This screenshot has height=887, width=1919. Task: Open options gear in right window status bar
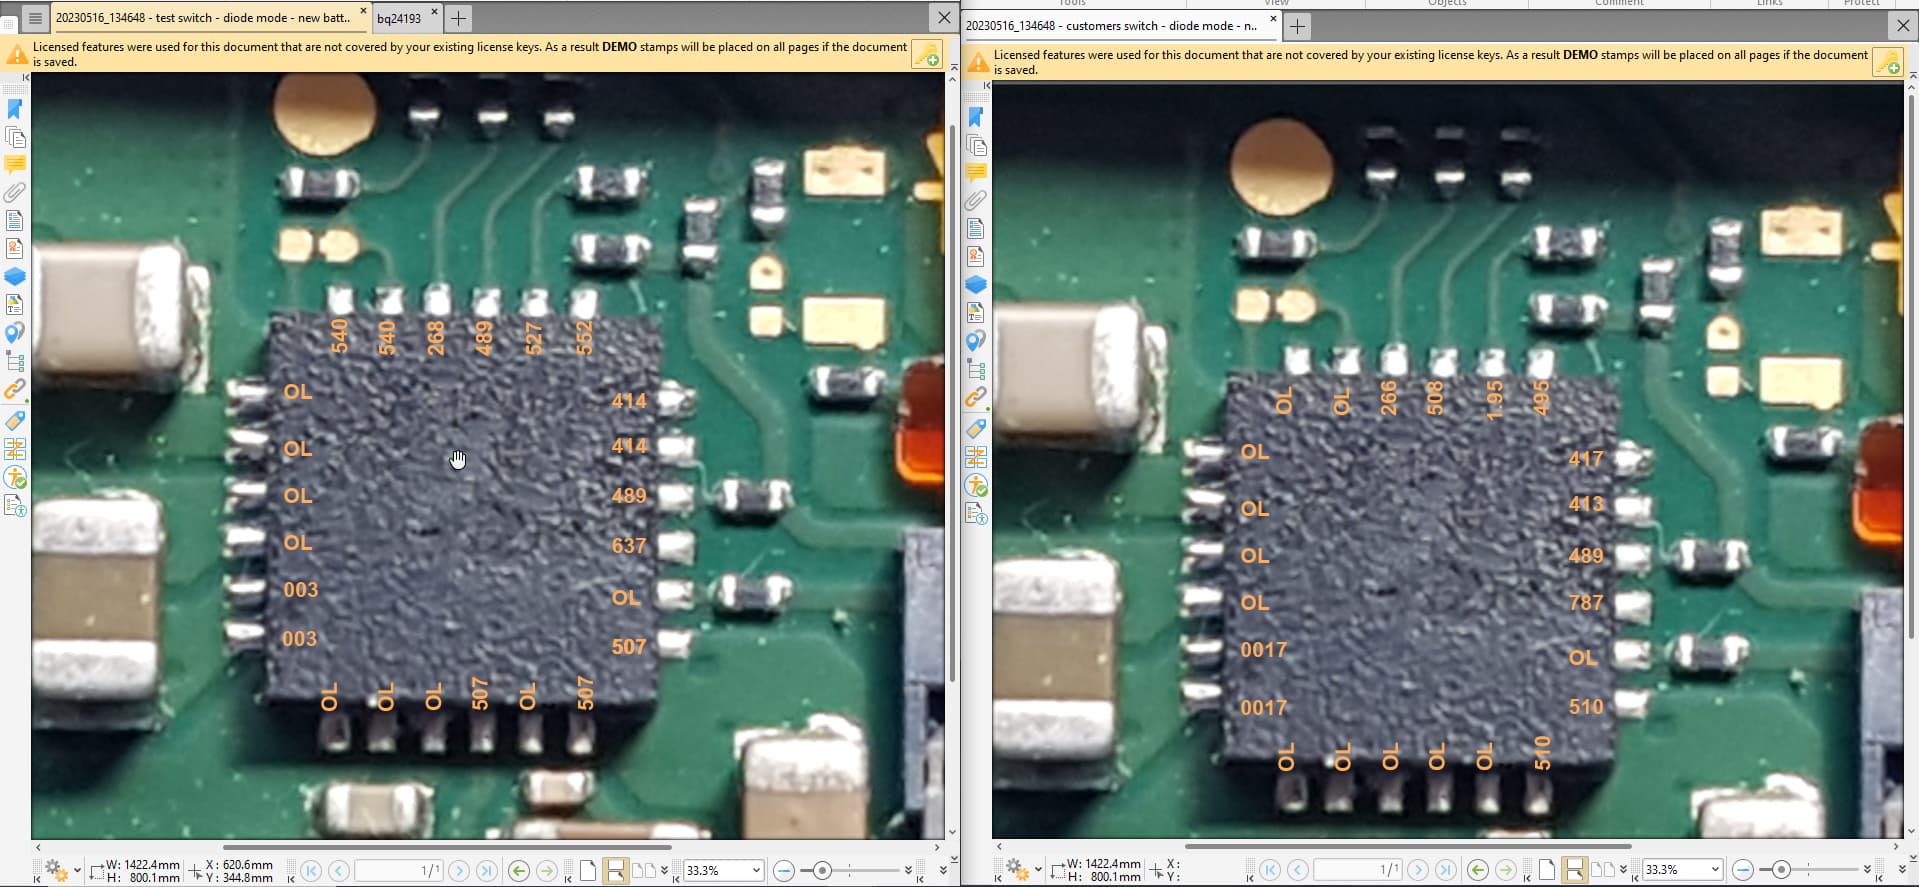pyautogui.click(x=1017, y=871)
